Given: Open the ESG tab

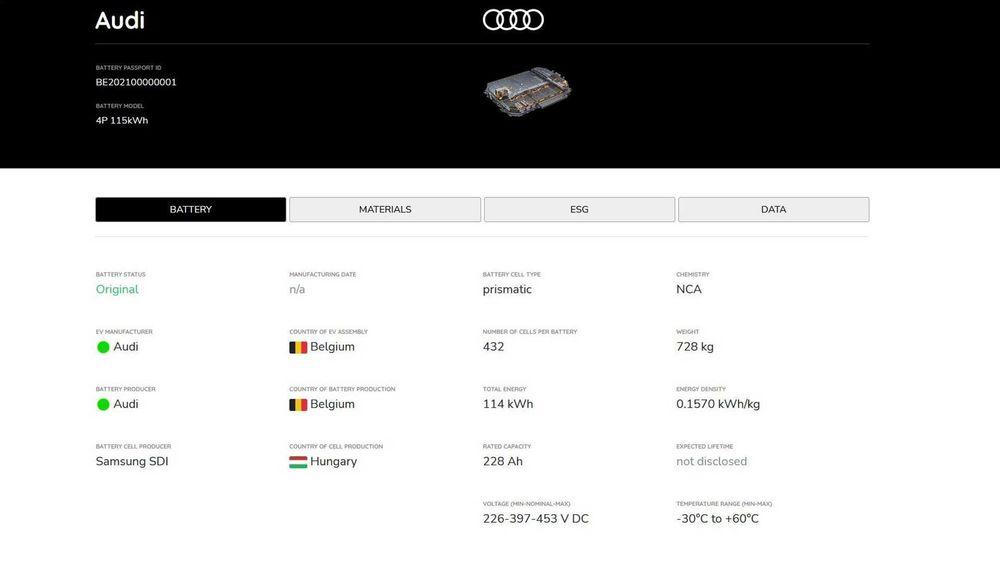Looking at the screenshot, I should pyautogui.click(x=579, y=210).
